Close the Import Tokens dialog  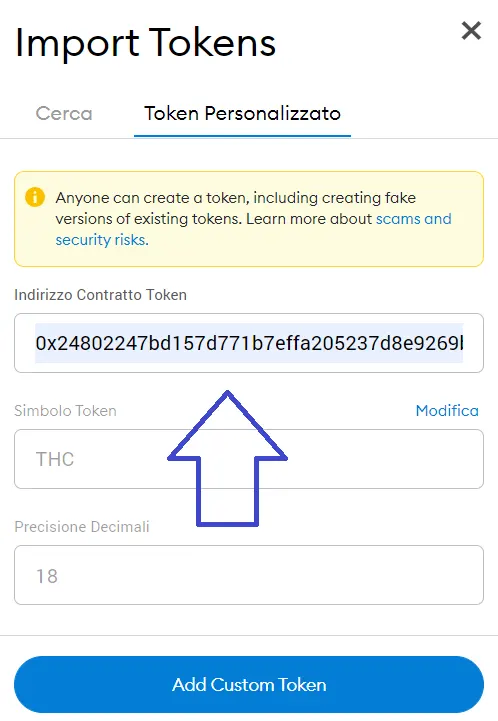pyautogui.click(x=471, y=31)
